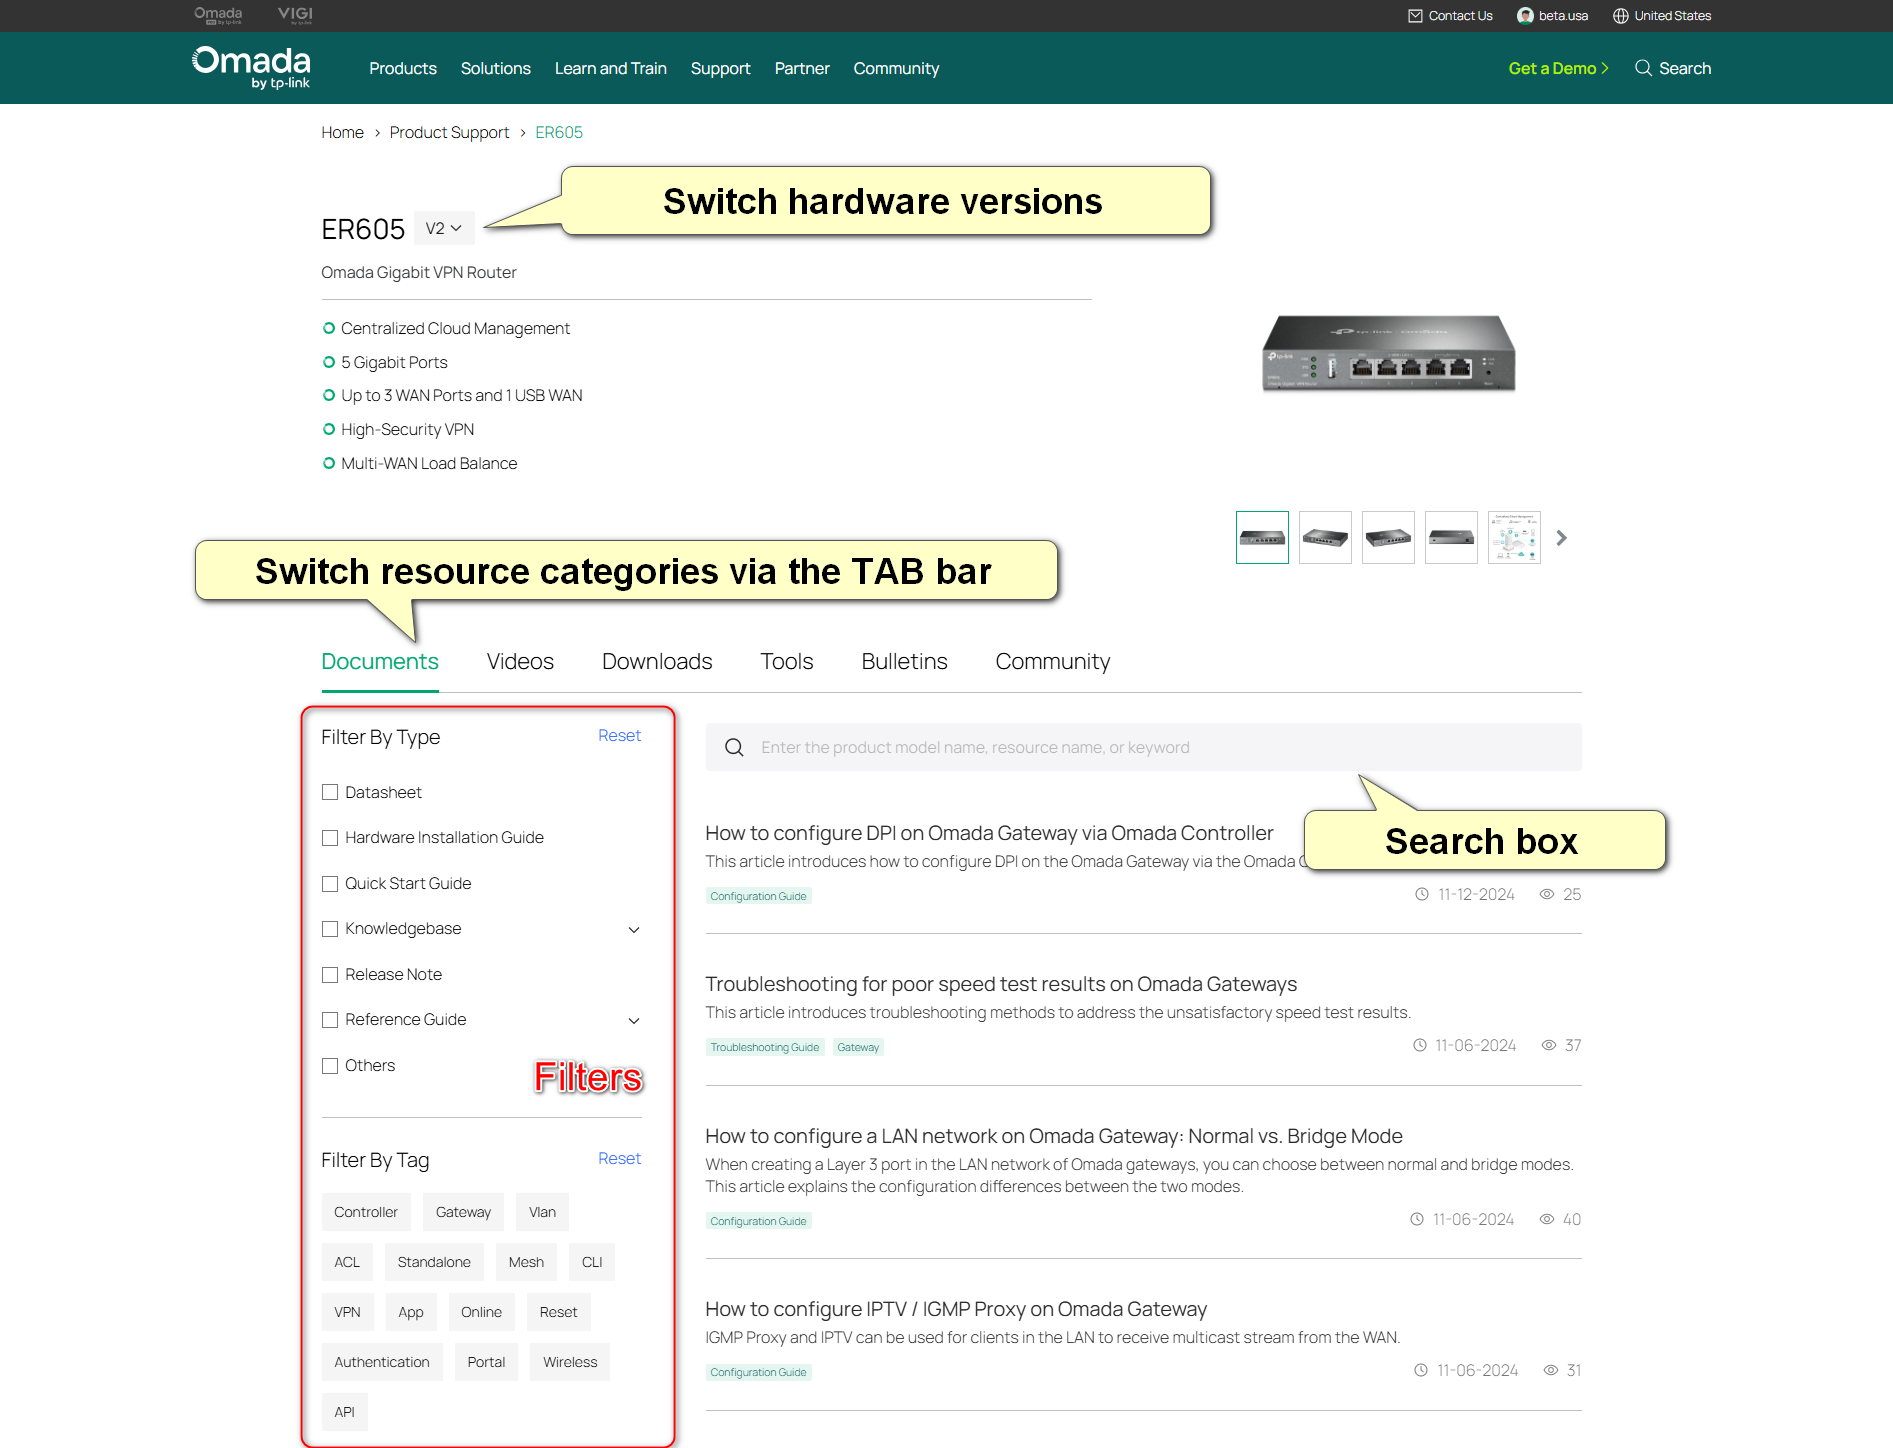
Task: Click the Contact Us envelope icon
Action: [1415, 16]
